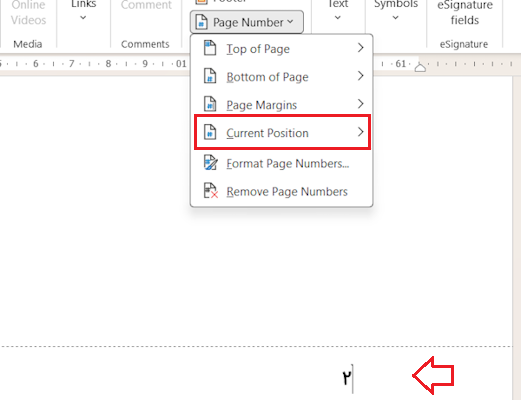Click the Bottom of Page icon

(210, 76)
